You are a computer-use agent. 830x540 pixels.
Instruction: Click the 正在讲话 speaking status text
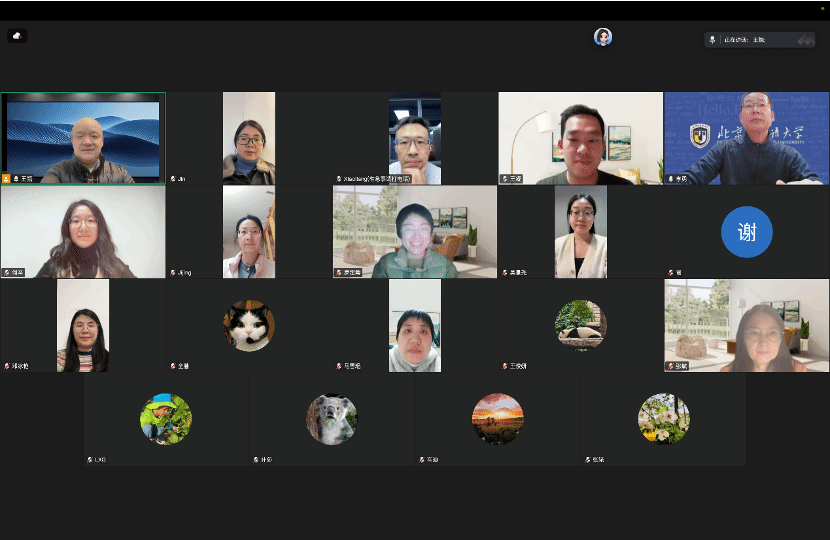pyautogui.click(x=735, y=39)
